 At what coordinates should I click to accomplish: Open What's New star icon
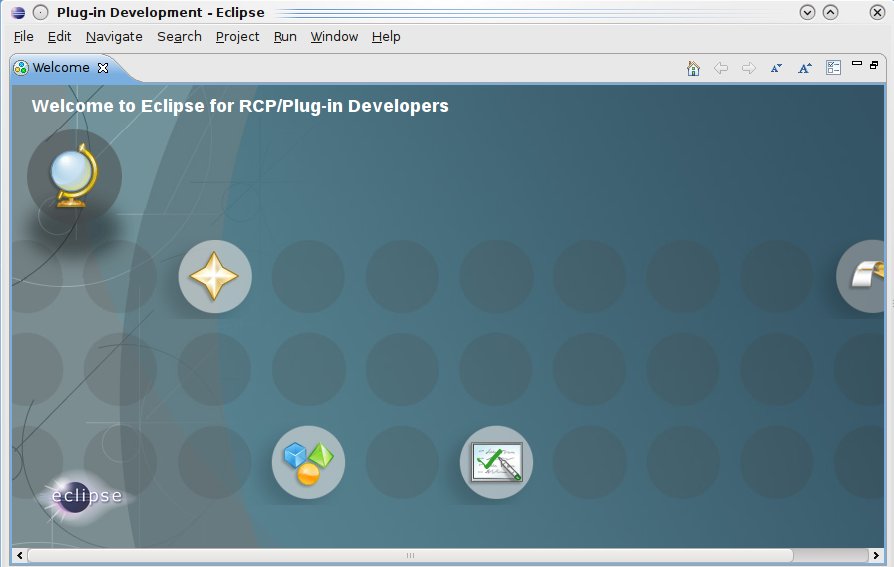tap(215, 277)
